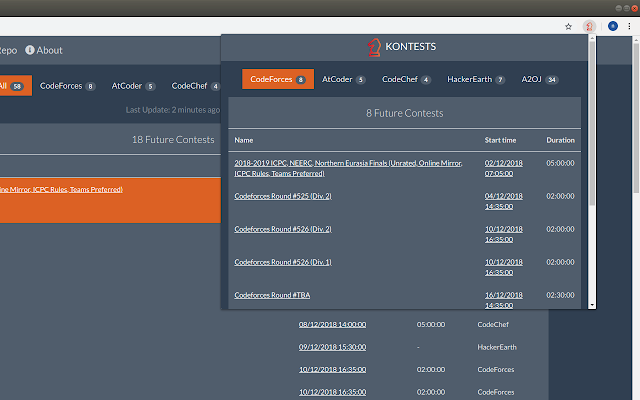Image resolution: width=640 pixels, height=400 pixels.
Task: Open Codeforces Round #TBA link
Action: pyautogui.click(x=272, y=295)
